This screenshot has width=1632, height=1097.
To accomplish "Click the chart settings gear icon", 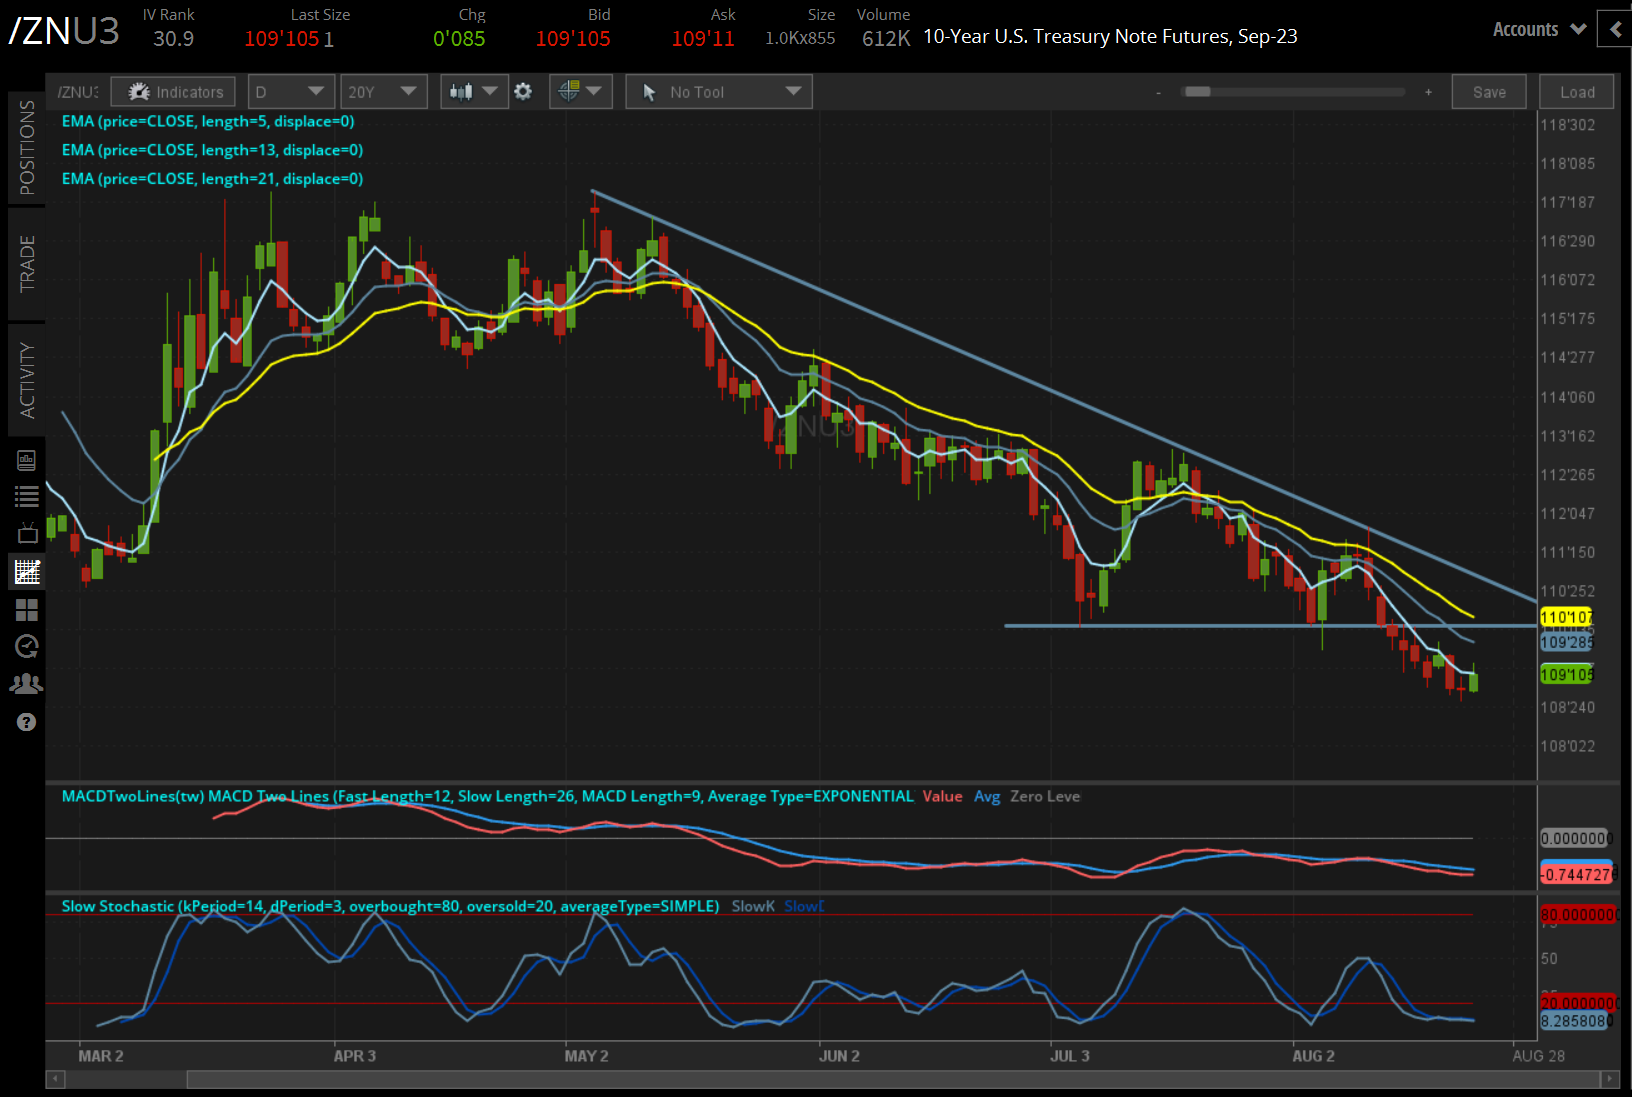I will click(x=523, y=92).
